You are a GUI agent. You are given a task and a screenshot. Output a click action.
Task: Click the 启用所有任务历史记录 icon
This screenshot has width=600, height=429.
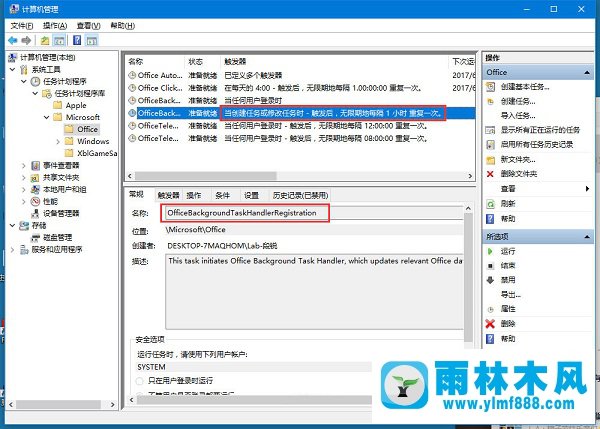pos(490,145)
